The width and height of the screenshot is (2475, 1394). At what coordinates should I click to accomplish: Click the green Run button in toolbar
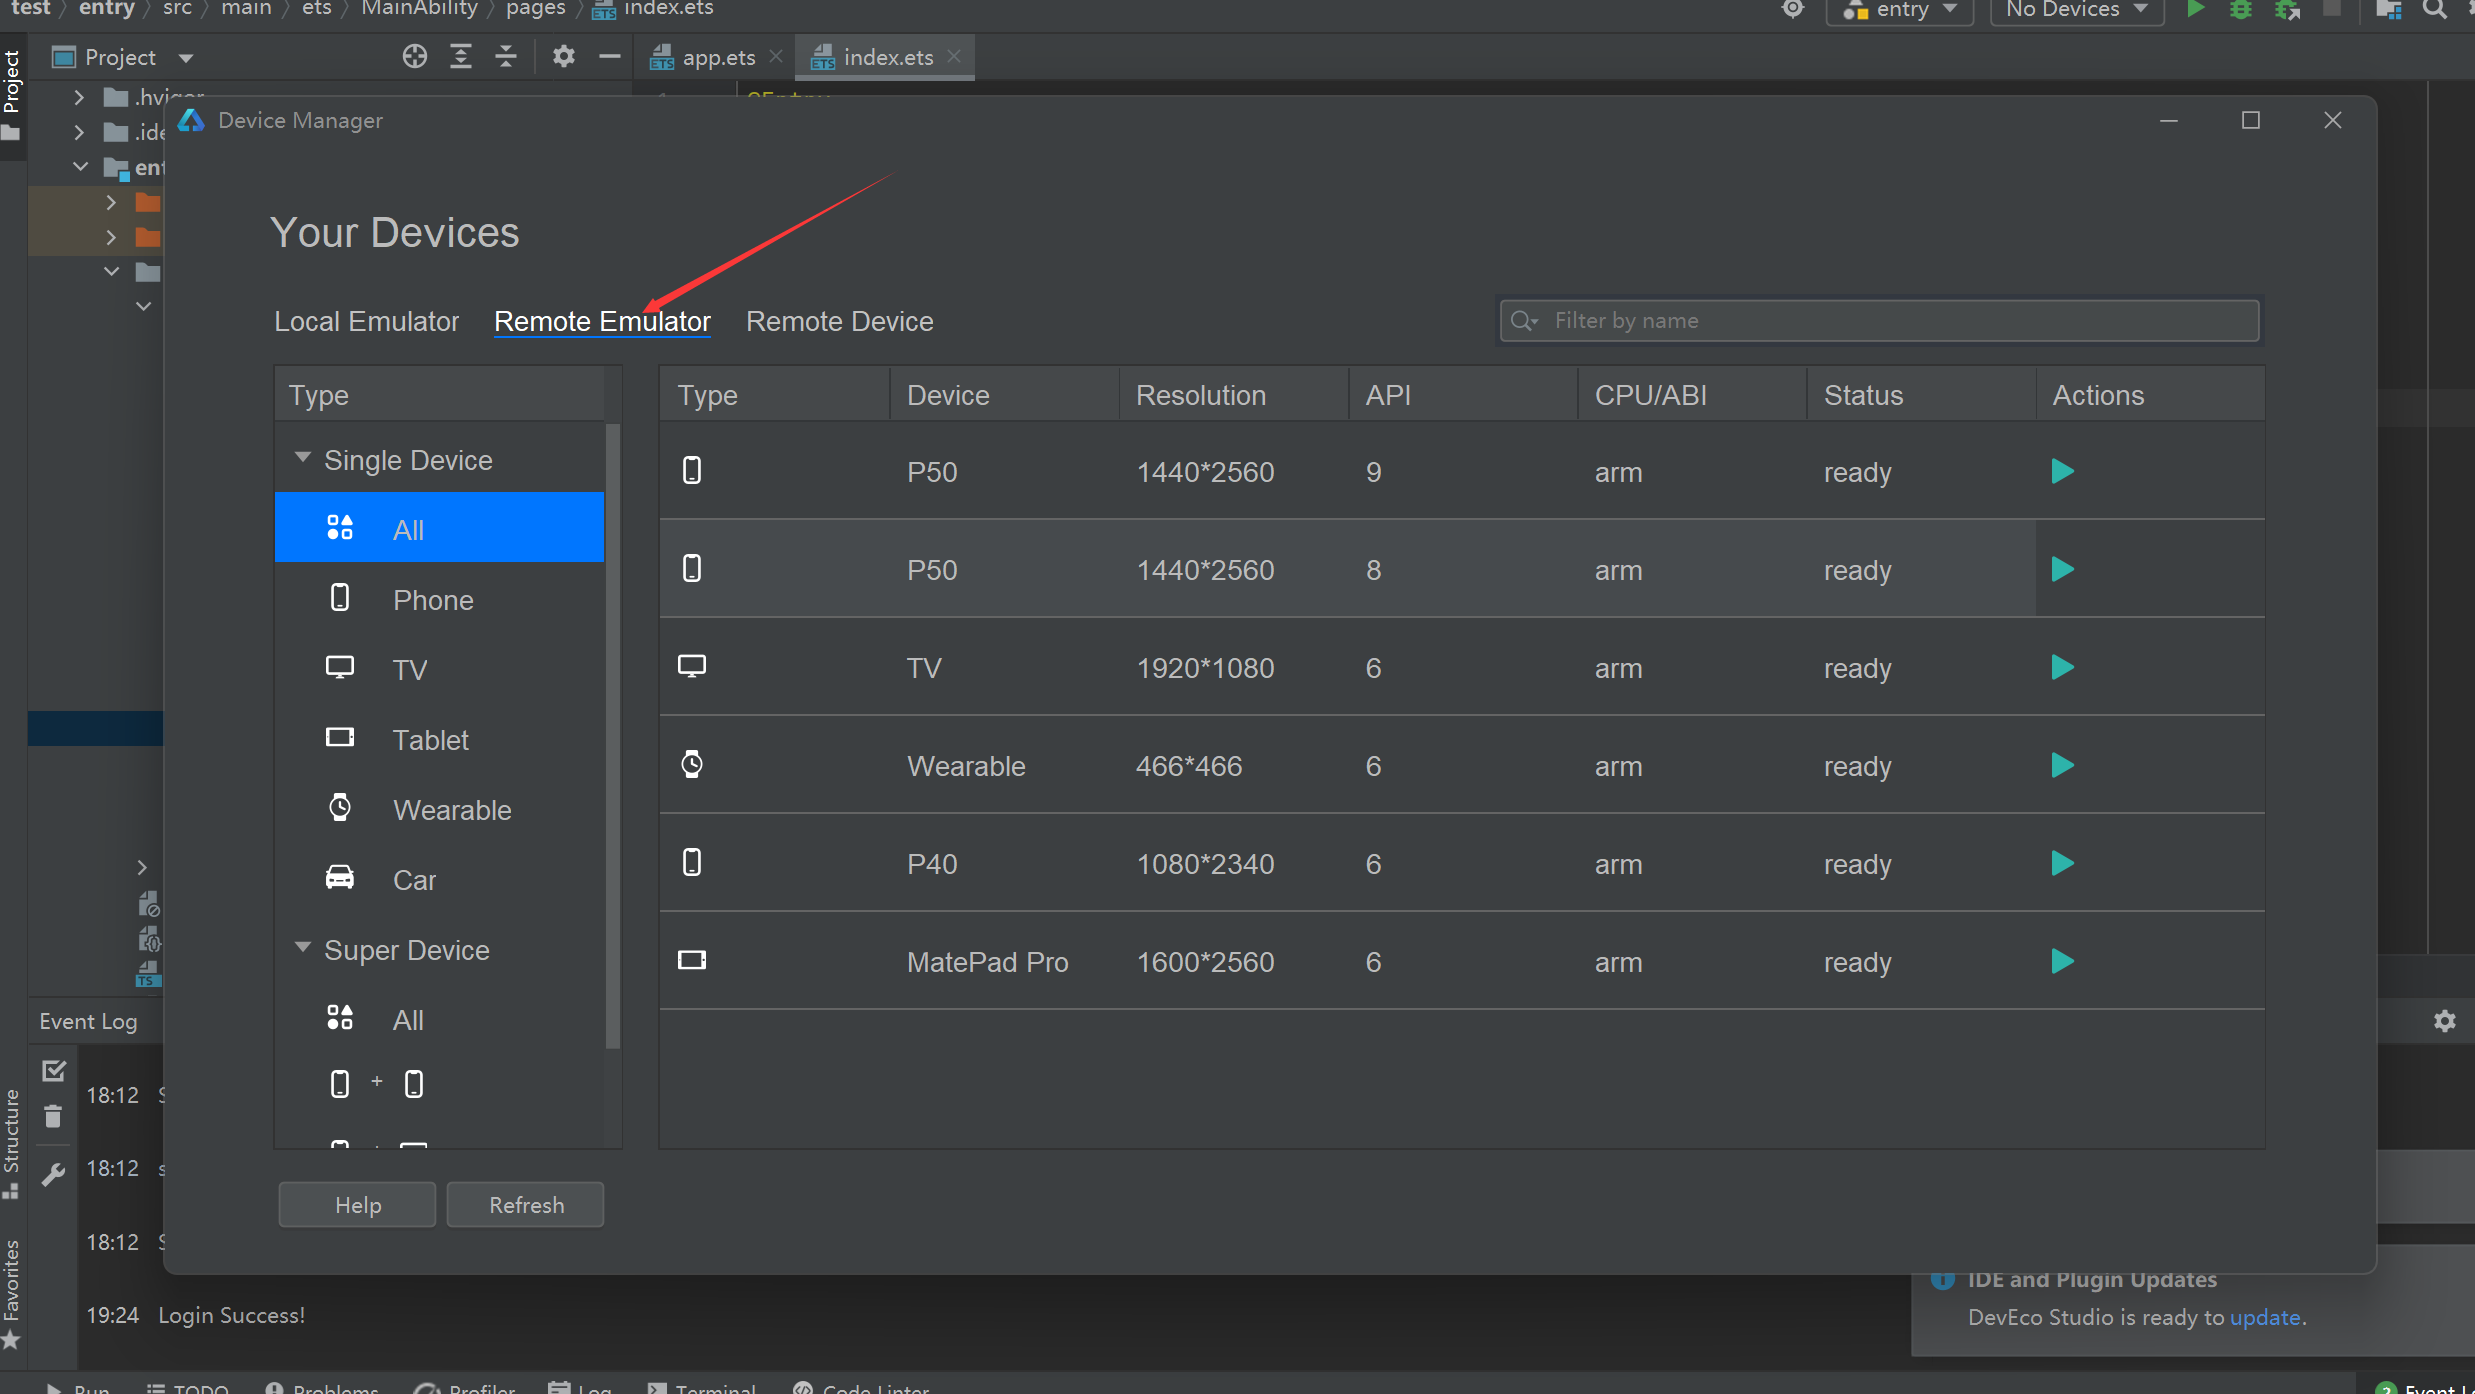pos(2195,10)
